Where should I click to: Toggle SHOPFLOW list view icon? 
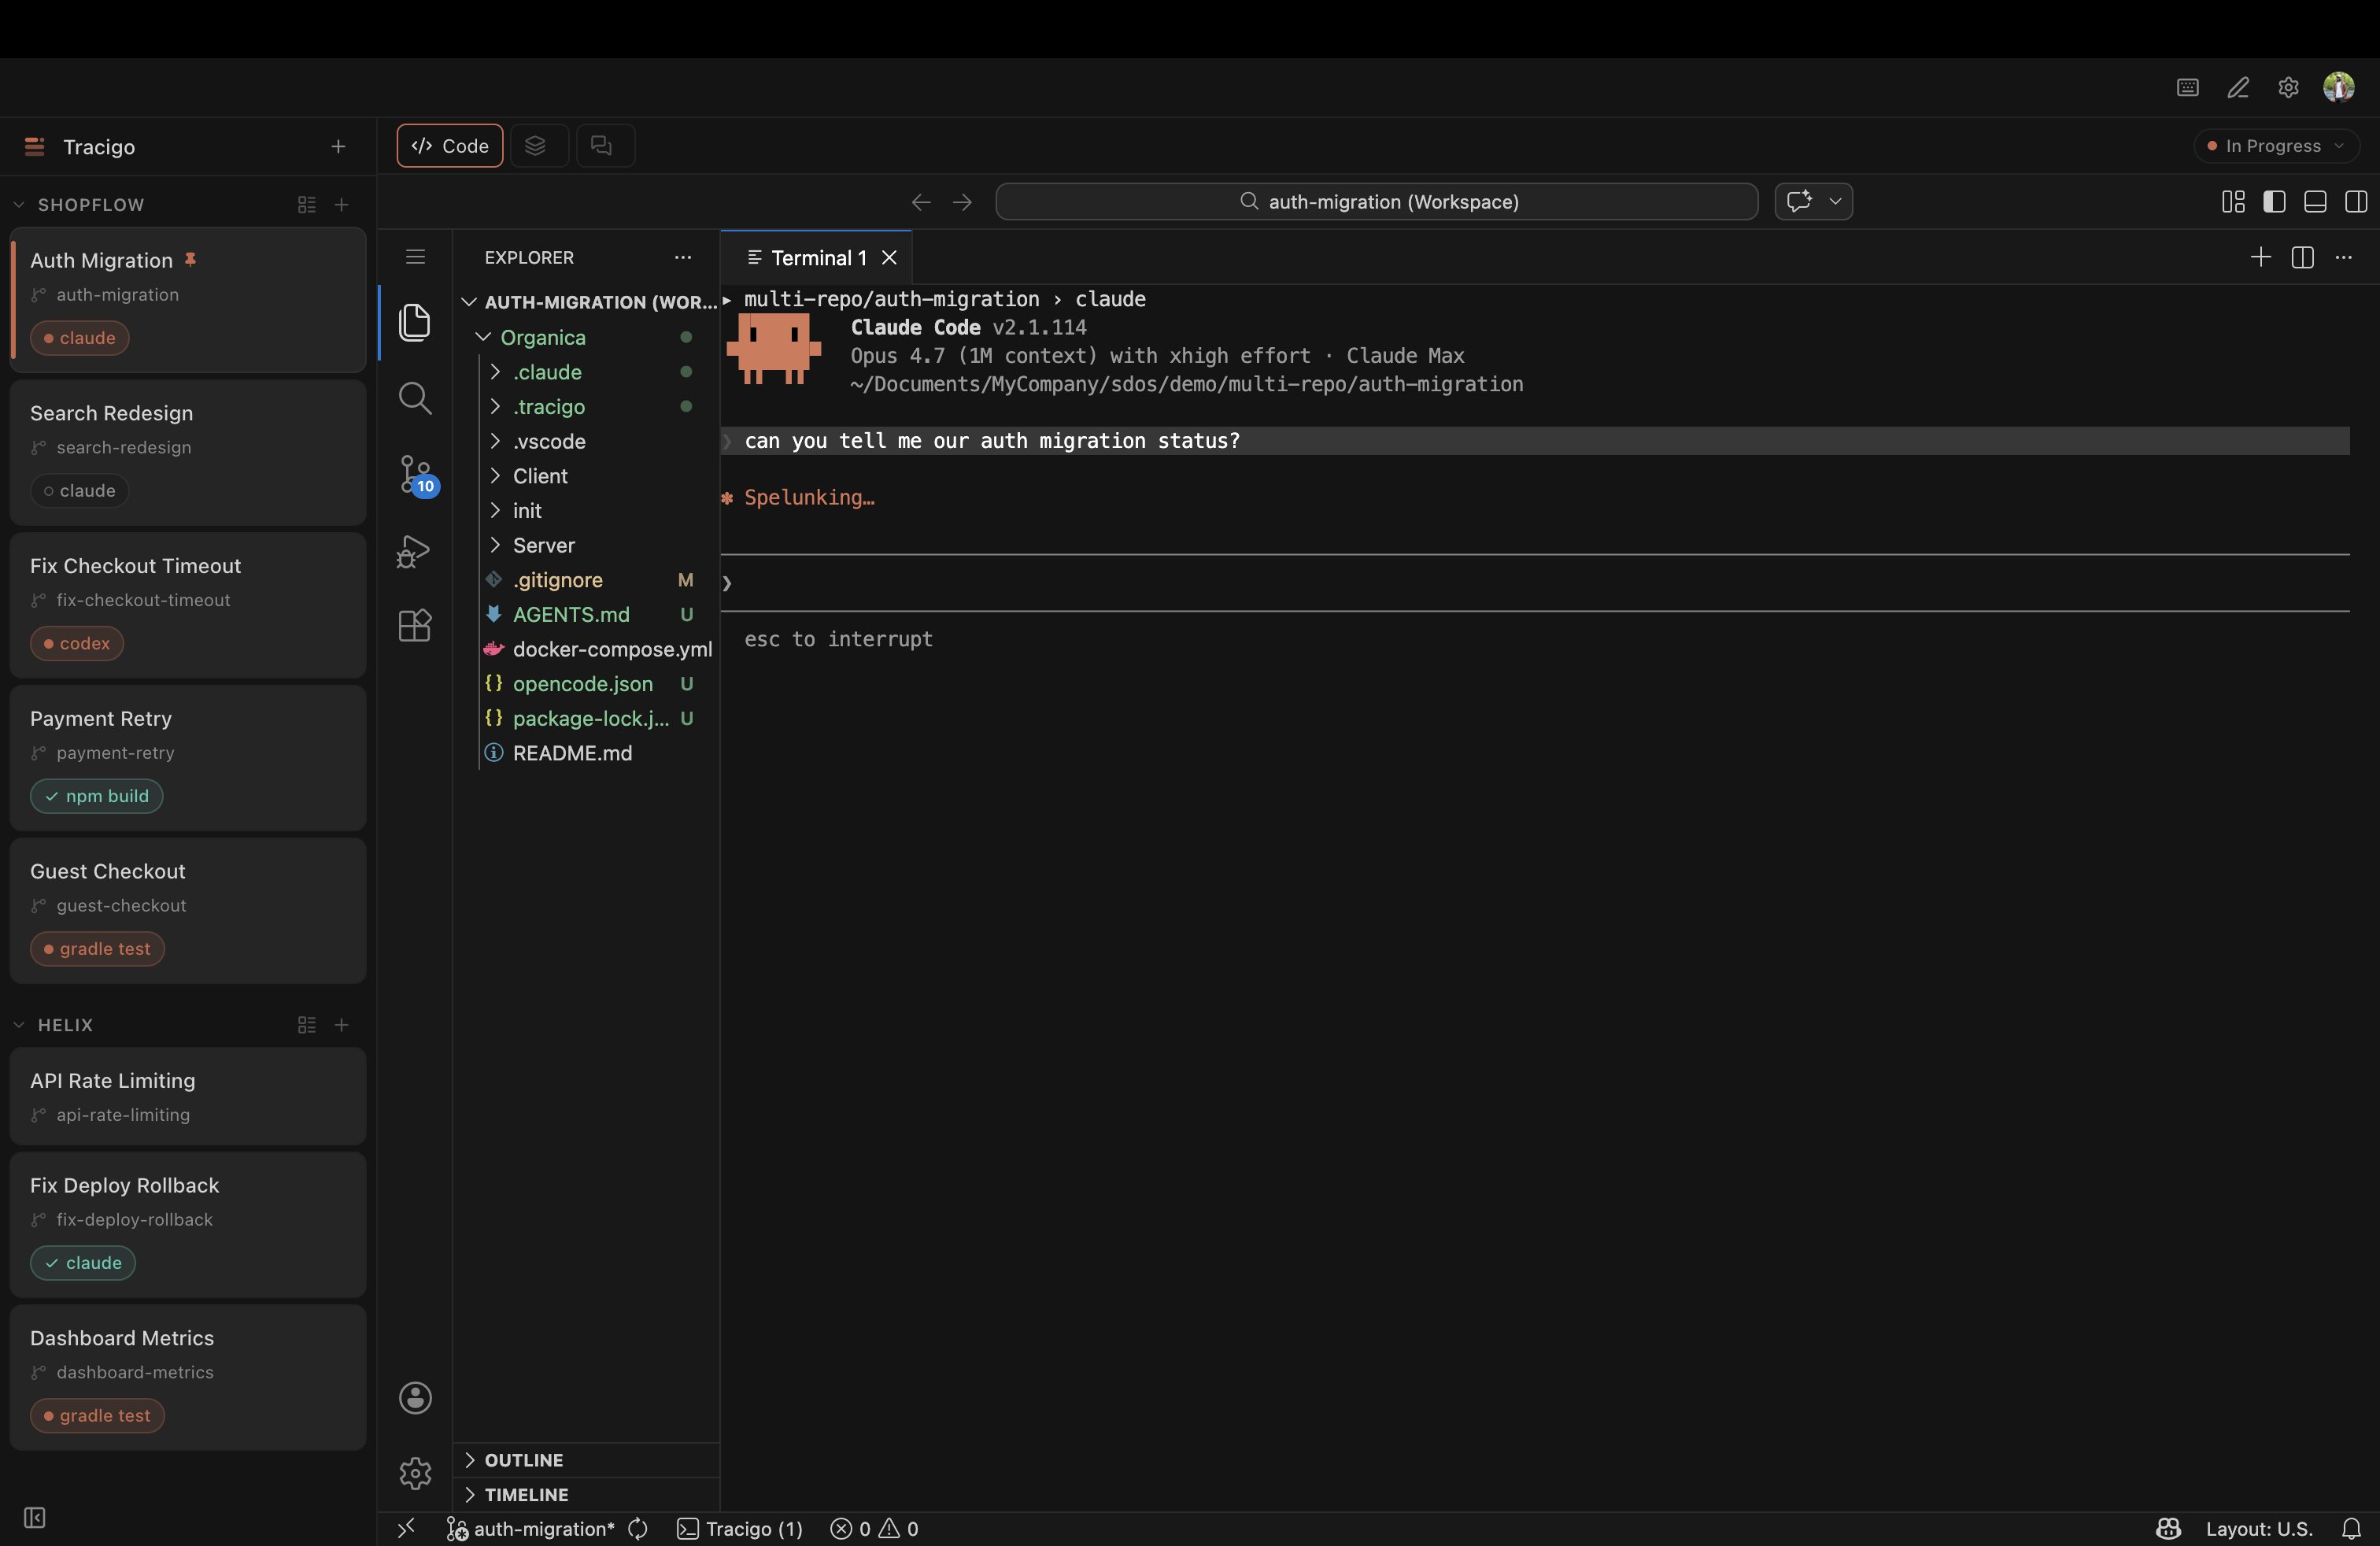306,205
